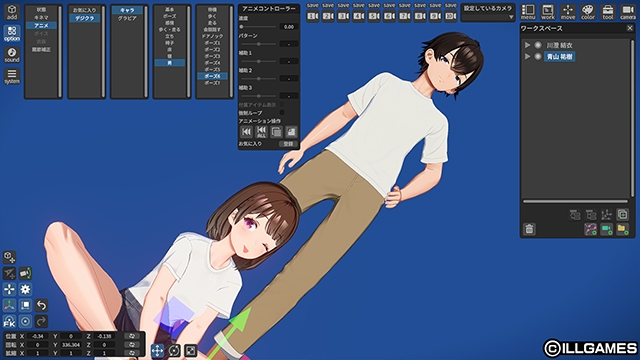Click the duplicate object icon in Workspace
This screenshot has height=360, width=640.
pos(622,214)
